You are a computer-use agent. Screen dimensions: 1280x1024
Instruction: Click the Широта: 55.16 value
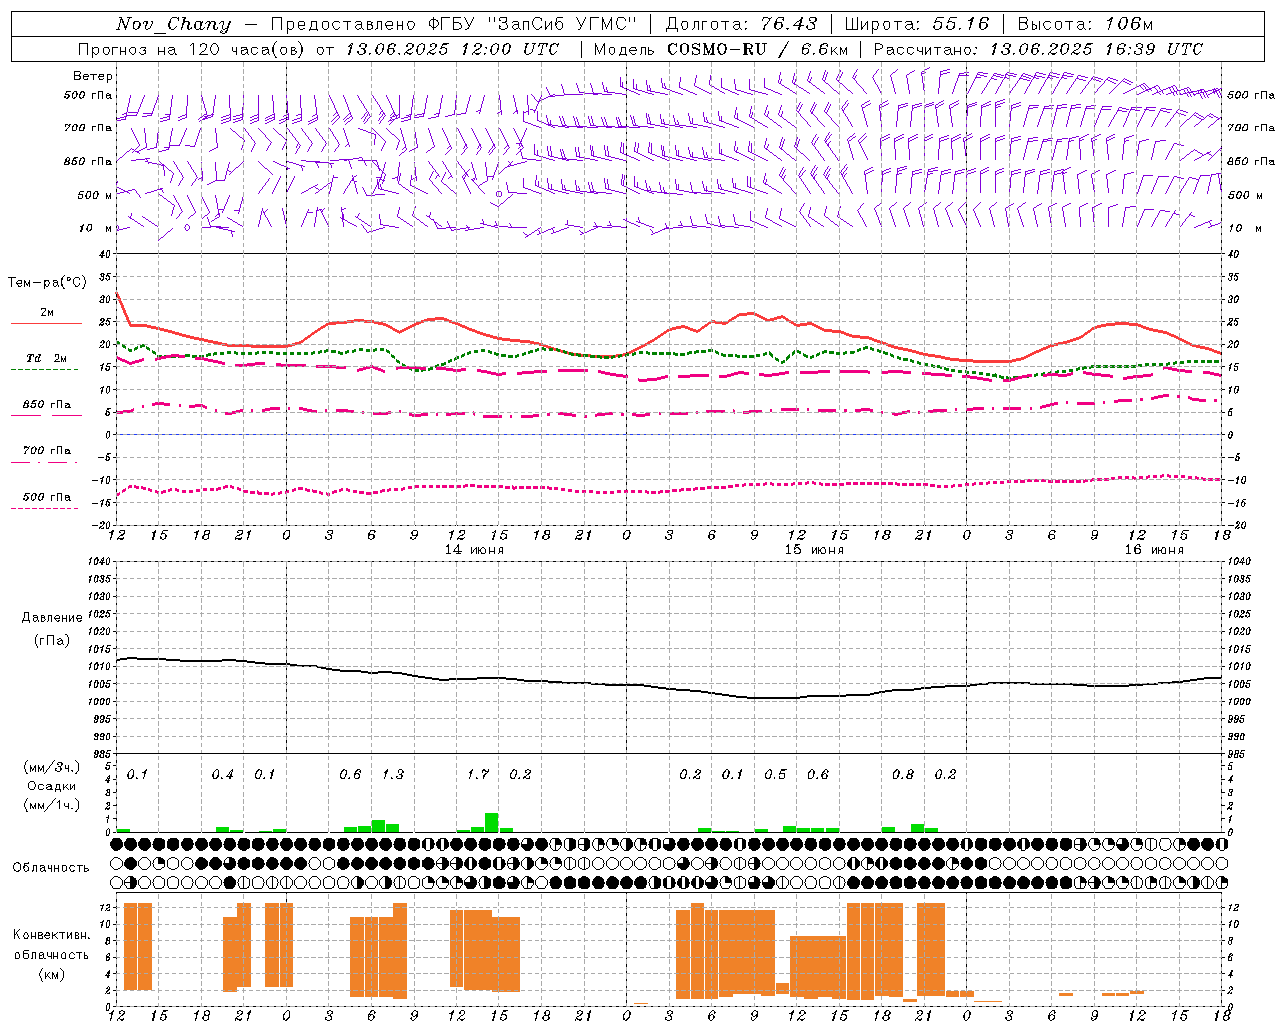point(917,24)
